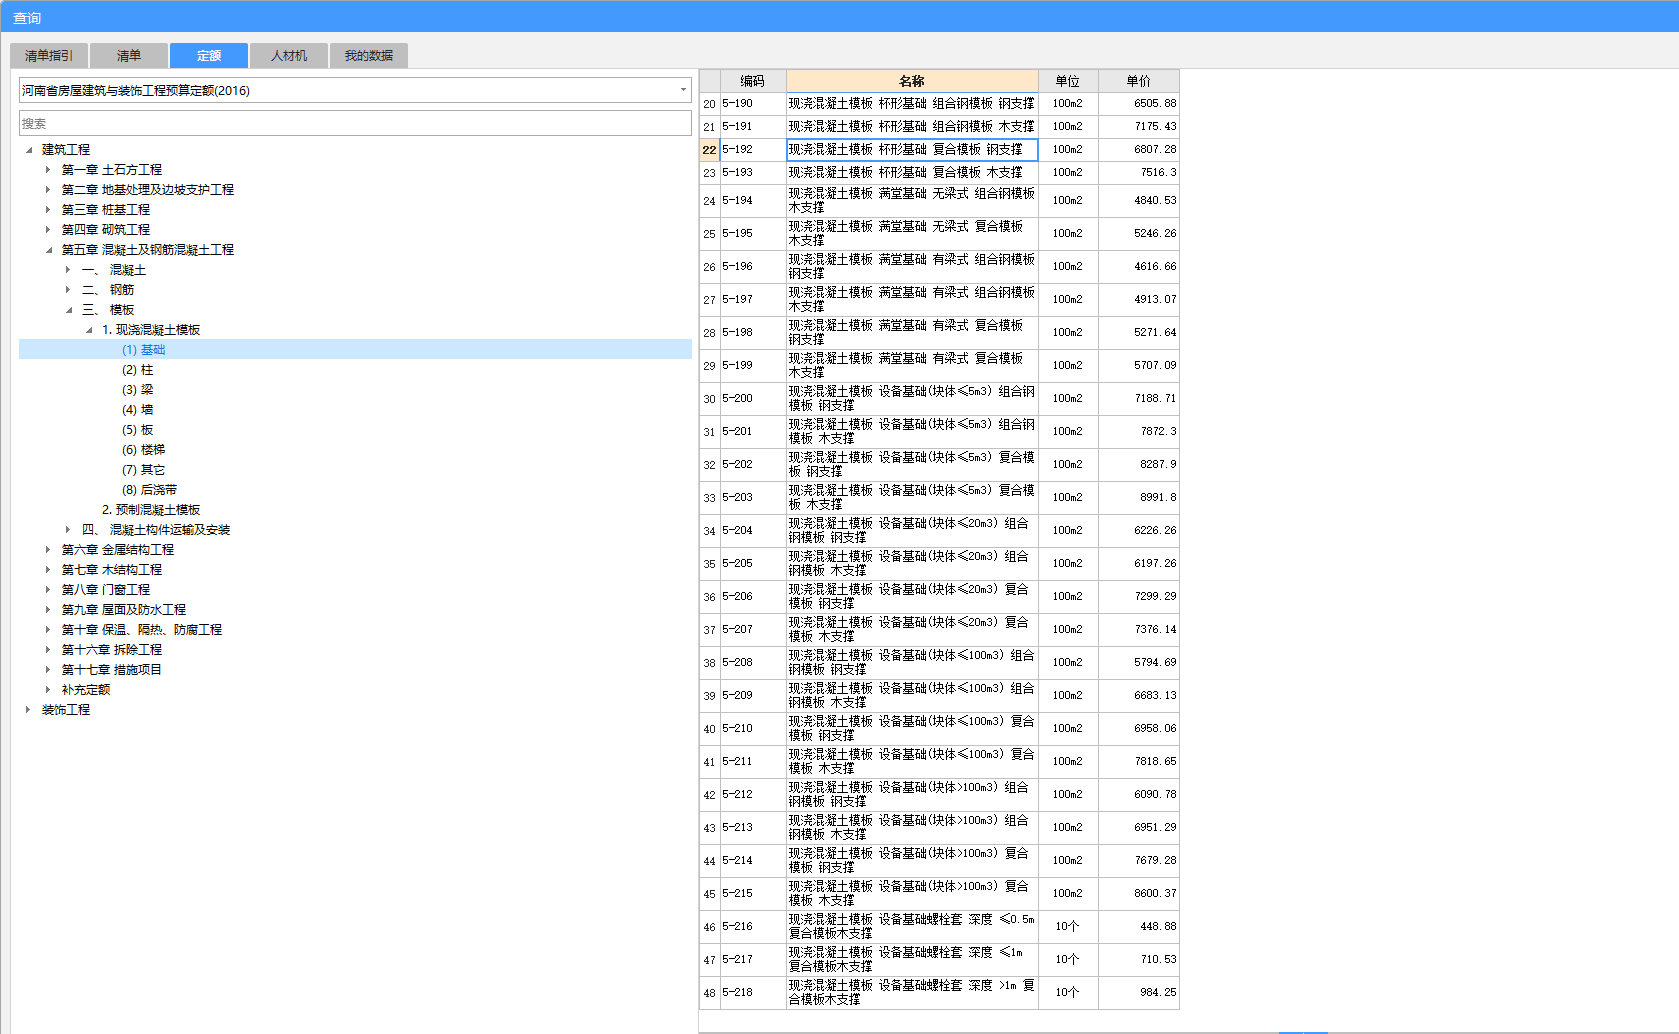Select the (1) 基础 tree item

(x=144, y=350)
